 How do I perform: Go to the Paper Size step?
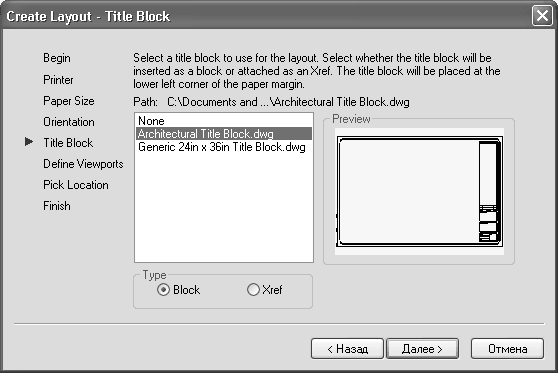[69, 101]
